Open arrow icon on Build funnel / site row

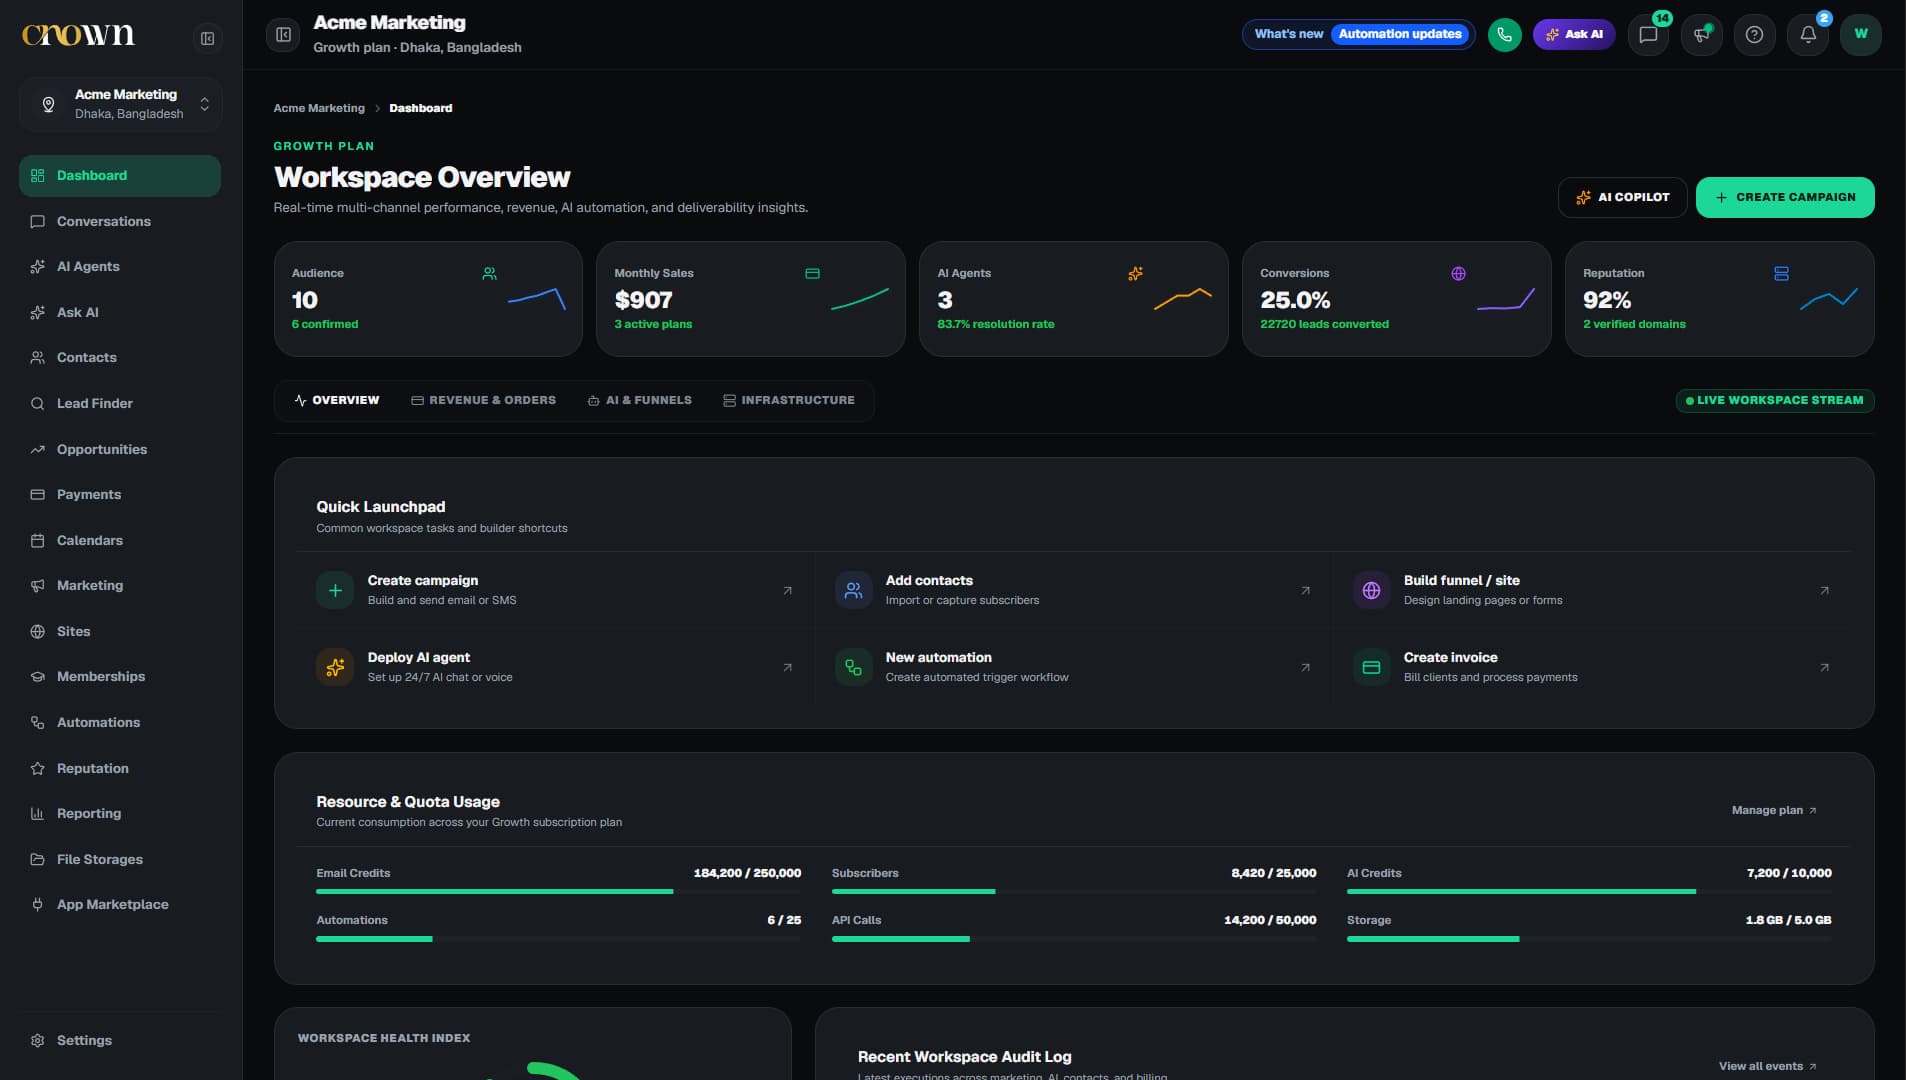tap(1824, 590)
